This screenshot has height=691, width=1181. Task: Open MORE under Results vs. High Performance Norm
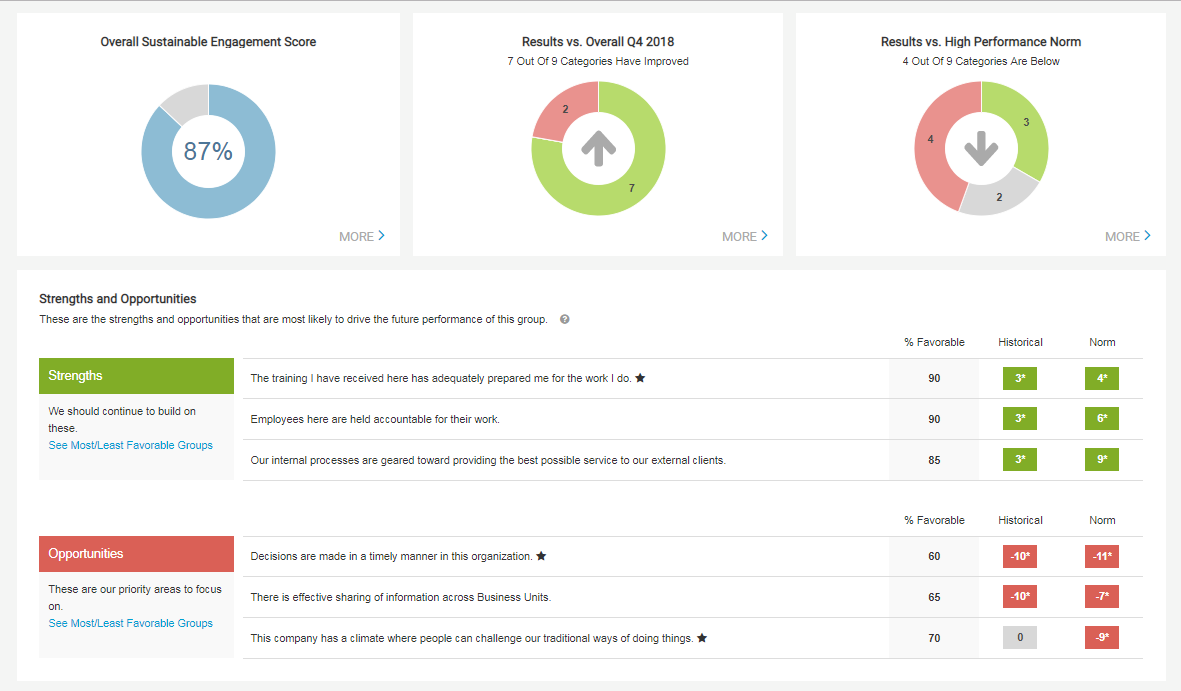tap(1128, 237)
